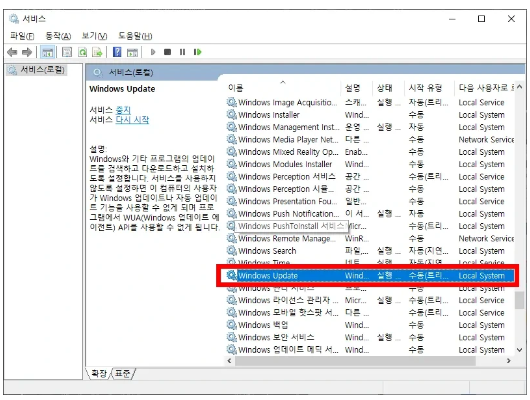
Task: Open the 도움말(H) menu
Action: 135,36
